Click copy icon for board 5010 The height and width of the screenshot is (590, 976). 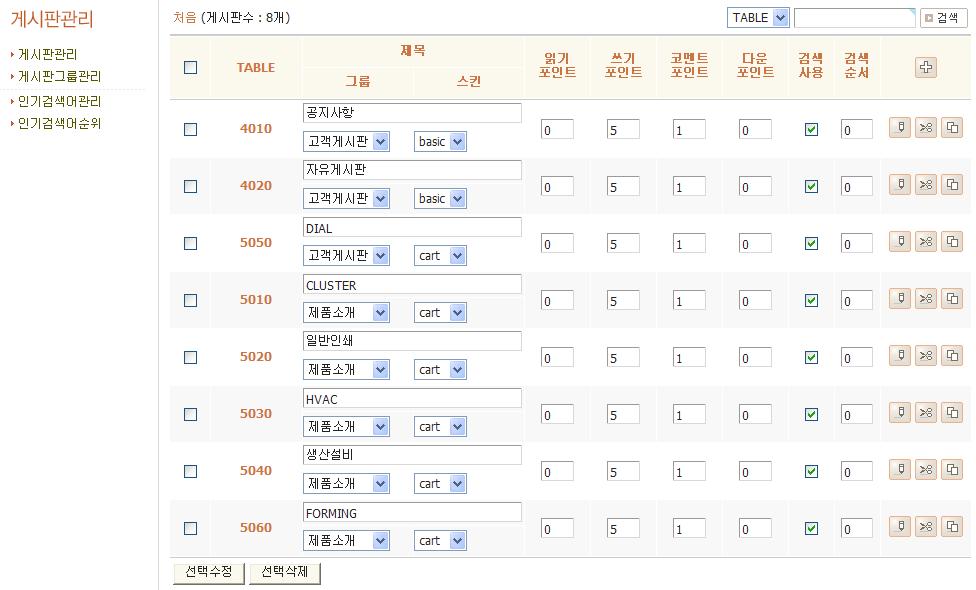pyautogui.click(x=952, y=299)
